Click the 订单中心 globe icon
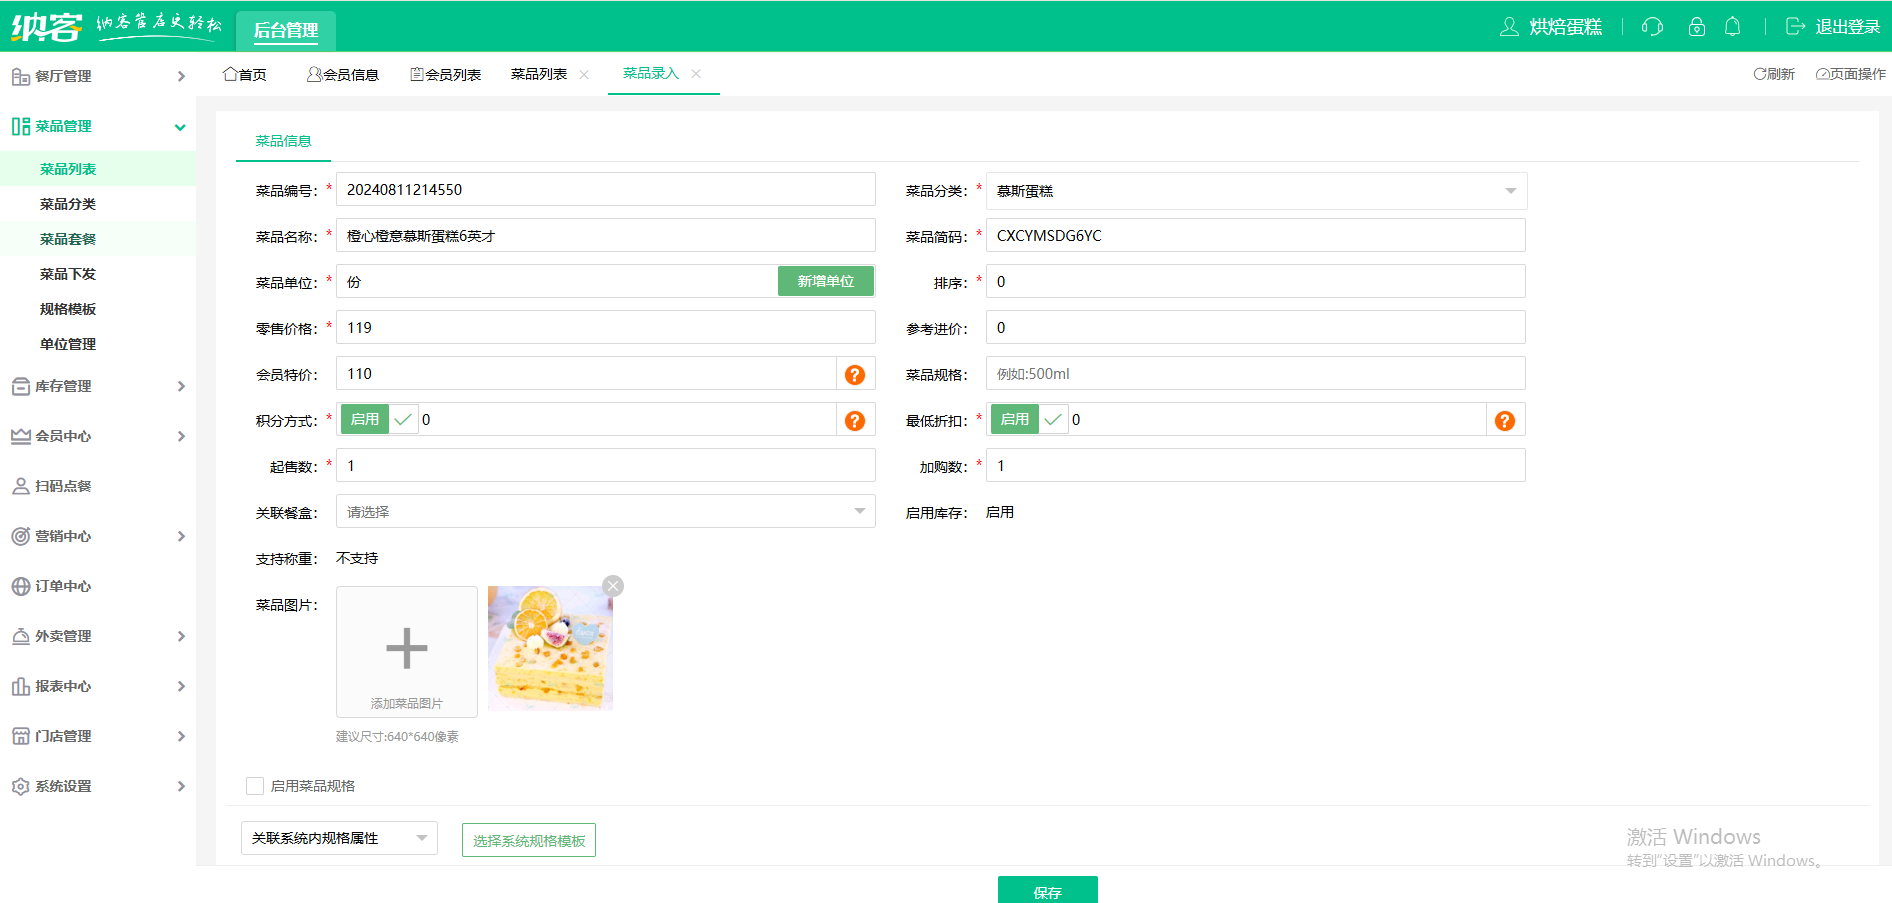This screenshot has height=903, width=1892. [x=20, y=586]
